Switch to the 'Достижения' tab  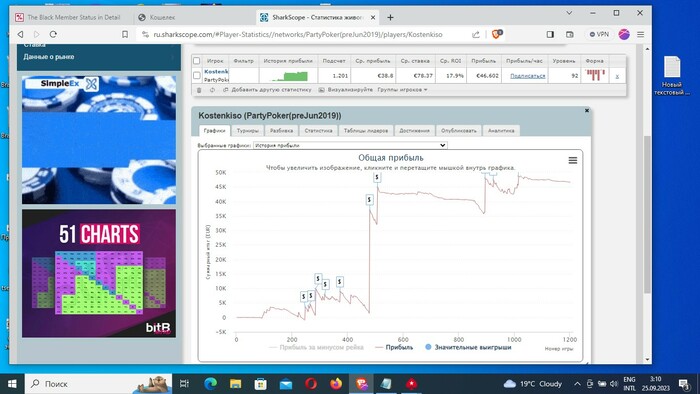point(414,131)
